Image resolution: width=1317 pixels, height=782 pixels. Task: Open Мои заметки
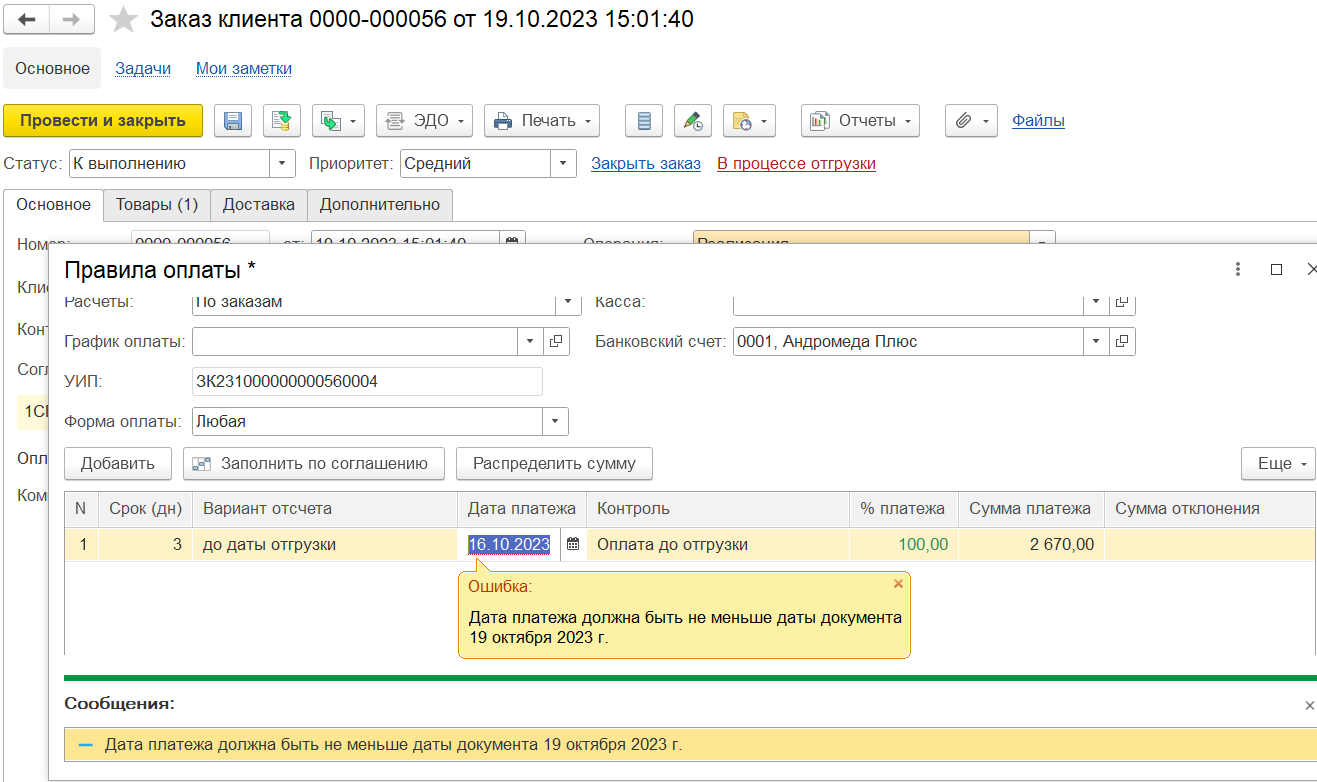[x=244, y=69]
